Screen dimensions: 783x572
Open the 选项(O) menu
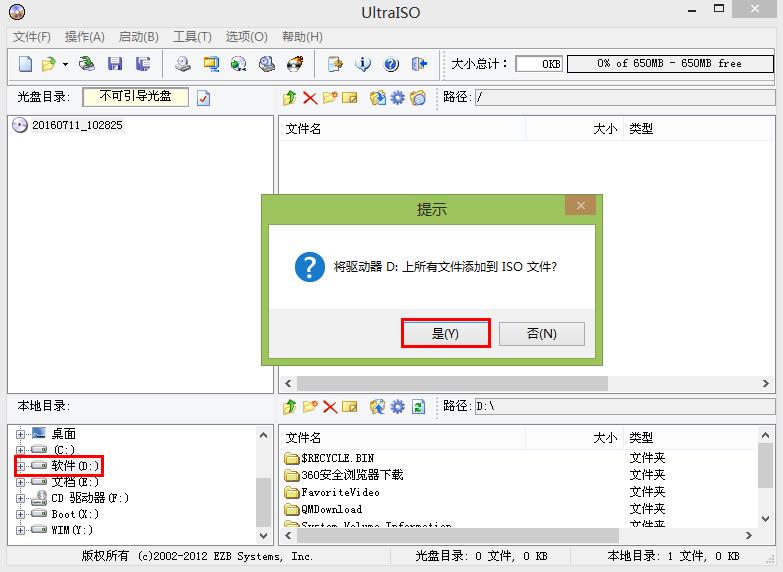click(x=247, y=36)
